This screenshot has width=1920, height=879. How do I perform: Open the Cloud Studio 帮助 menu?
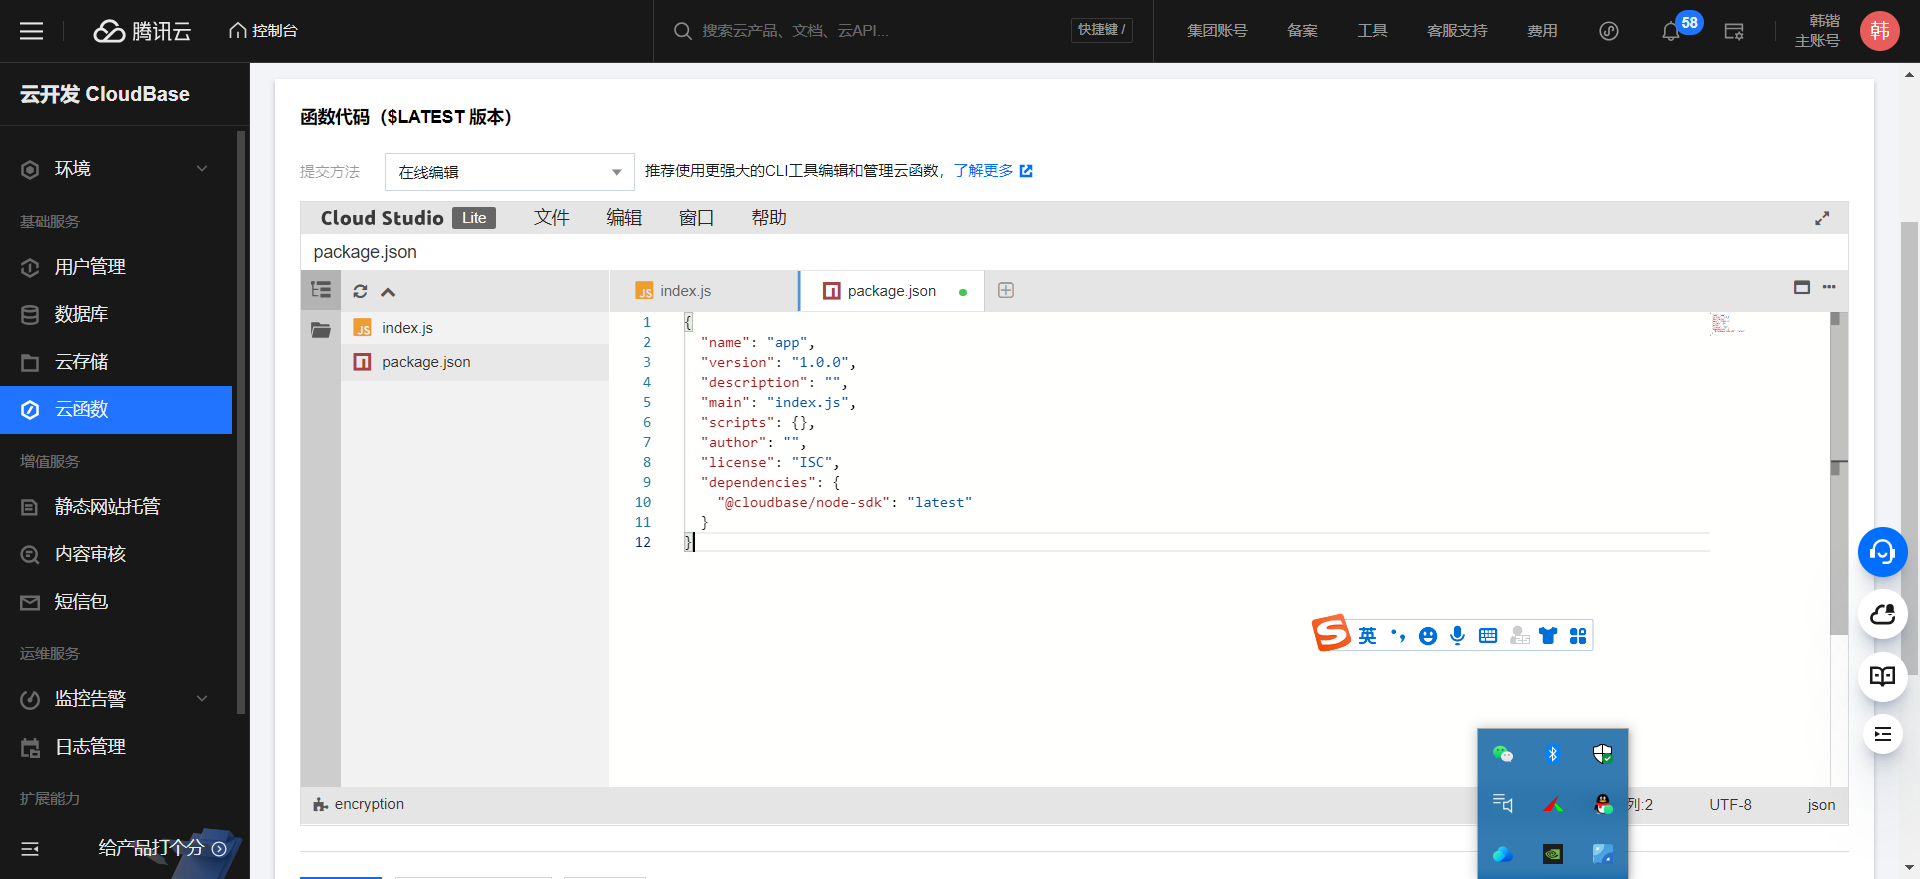pos(769,218)
